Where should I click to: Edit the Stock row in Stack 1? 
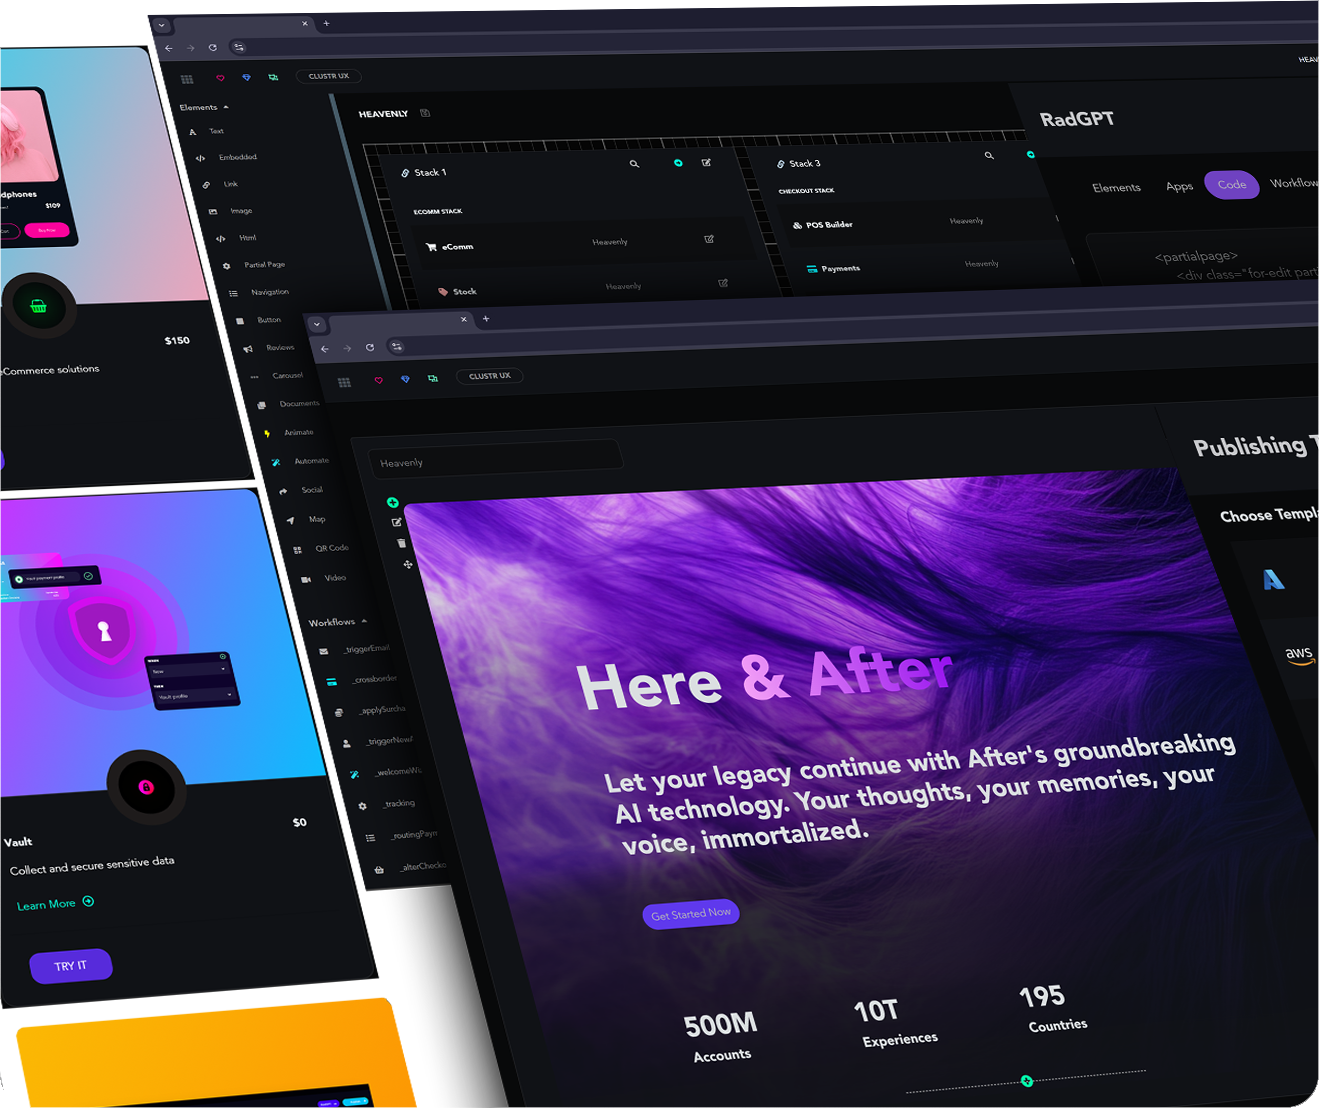pyautogui.click(x=723, y=284)
